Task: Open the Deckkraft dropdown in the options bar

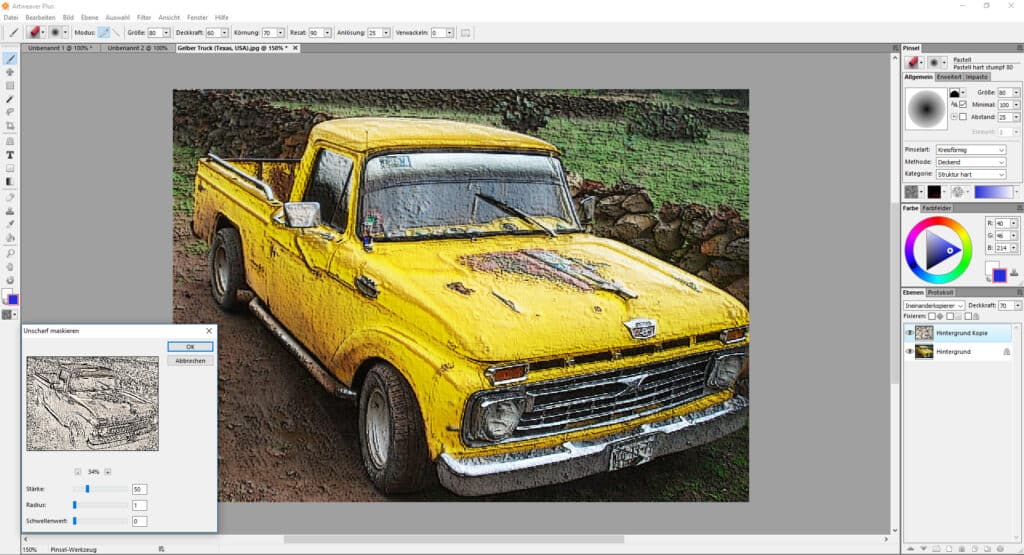Action: [224, 33]
